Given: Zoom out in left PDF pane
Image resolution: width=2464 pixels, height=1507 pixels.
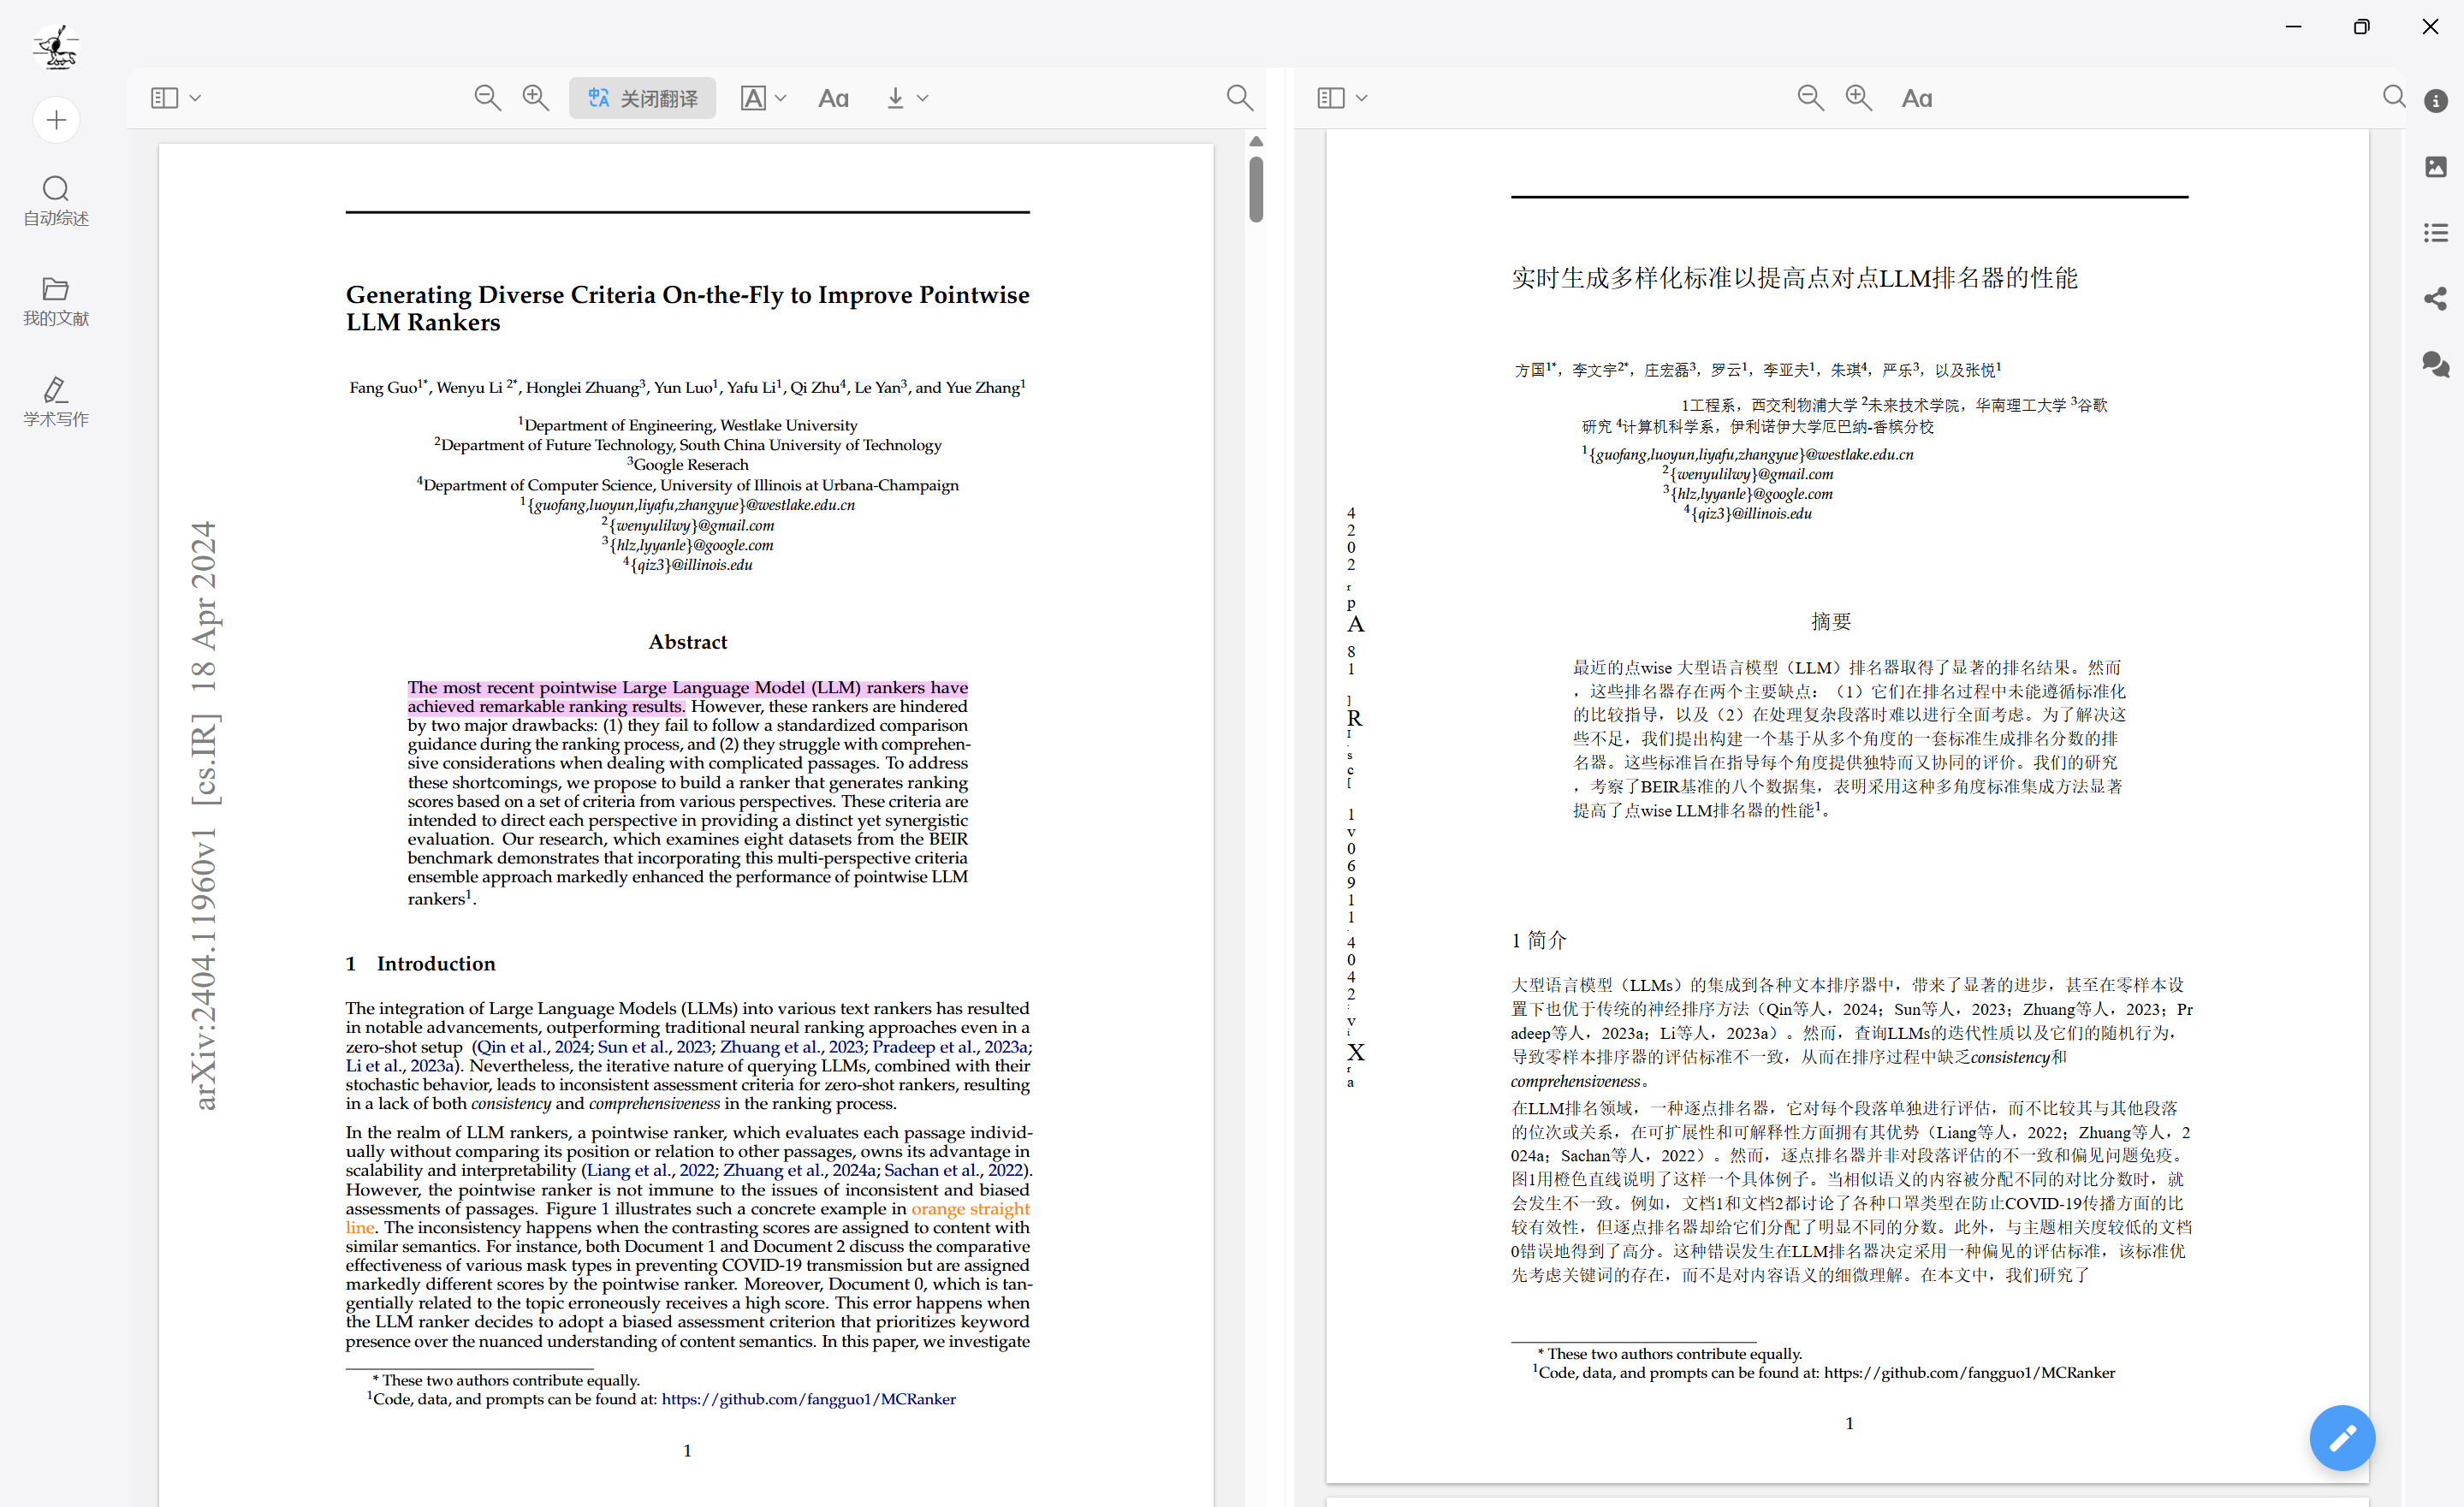Looking at the screenshot, I should (x=487, y=98).
